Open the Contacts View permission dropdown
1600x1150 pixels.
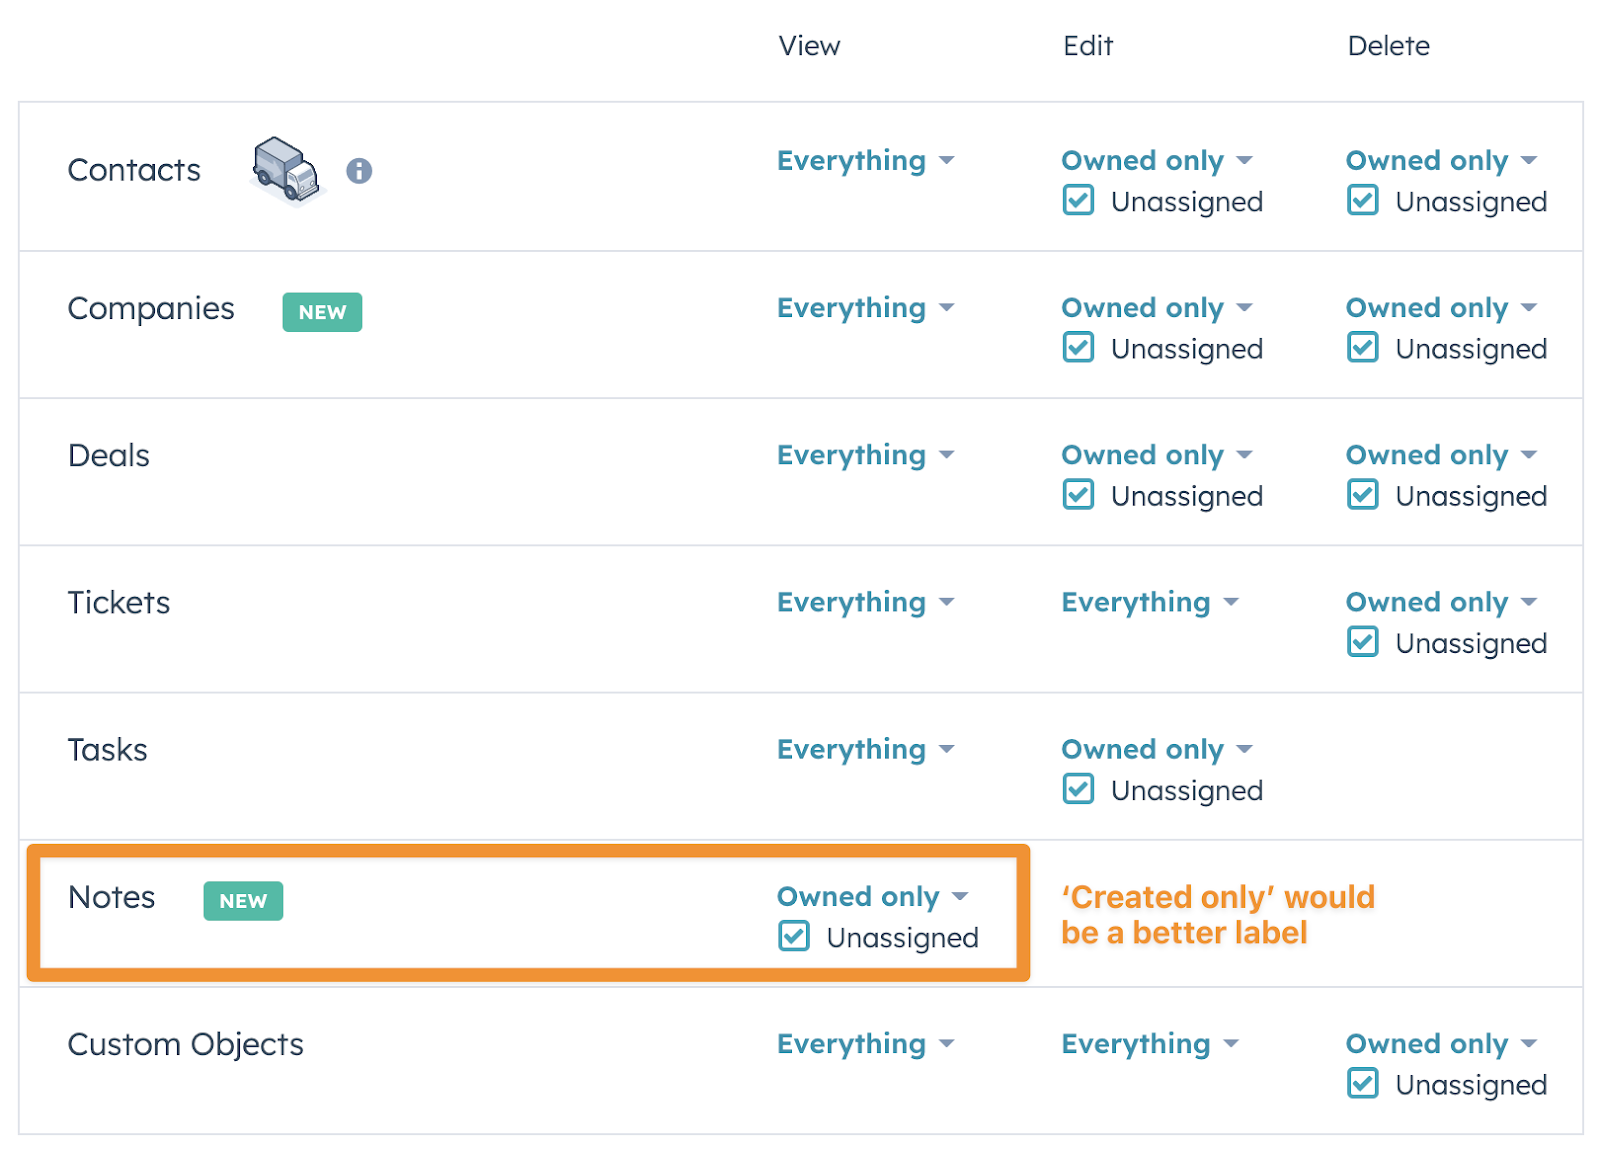(x=865, y=161)
